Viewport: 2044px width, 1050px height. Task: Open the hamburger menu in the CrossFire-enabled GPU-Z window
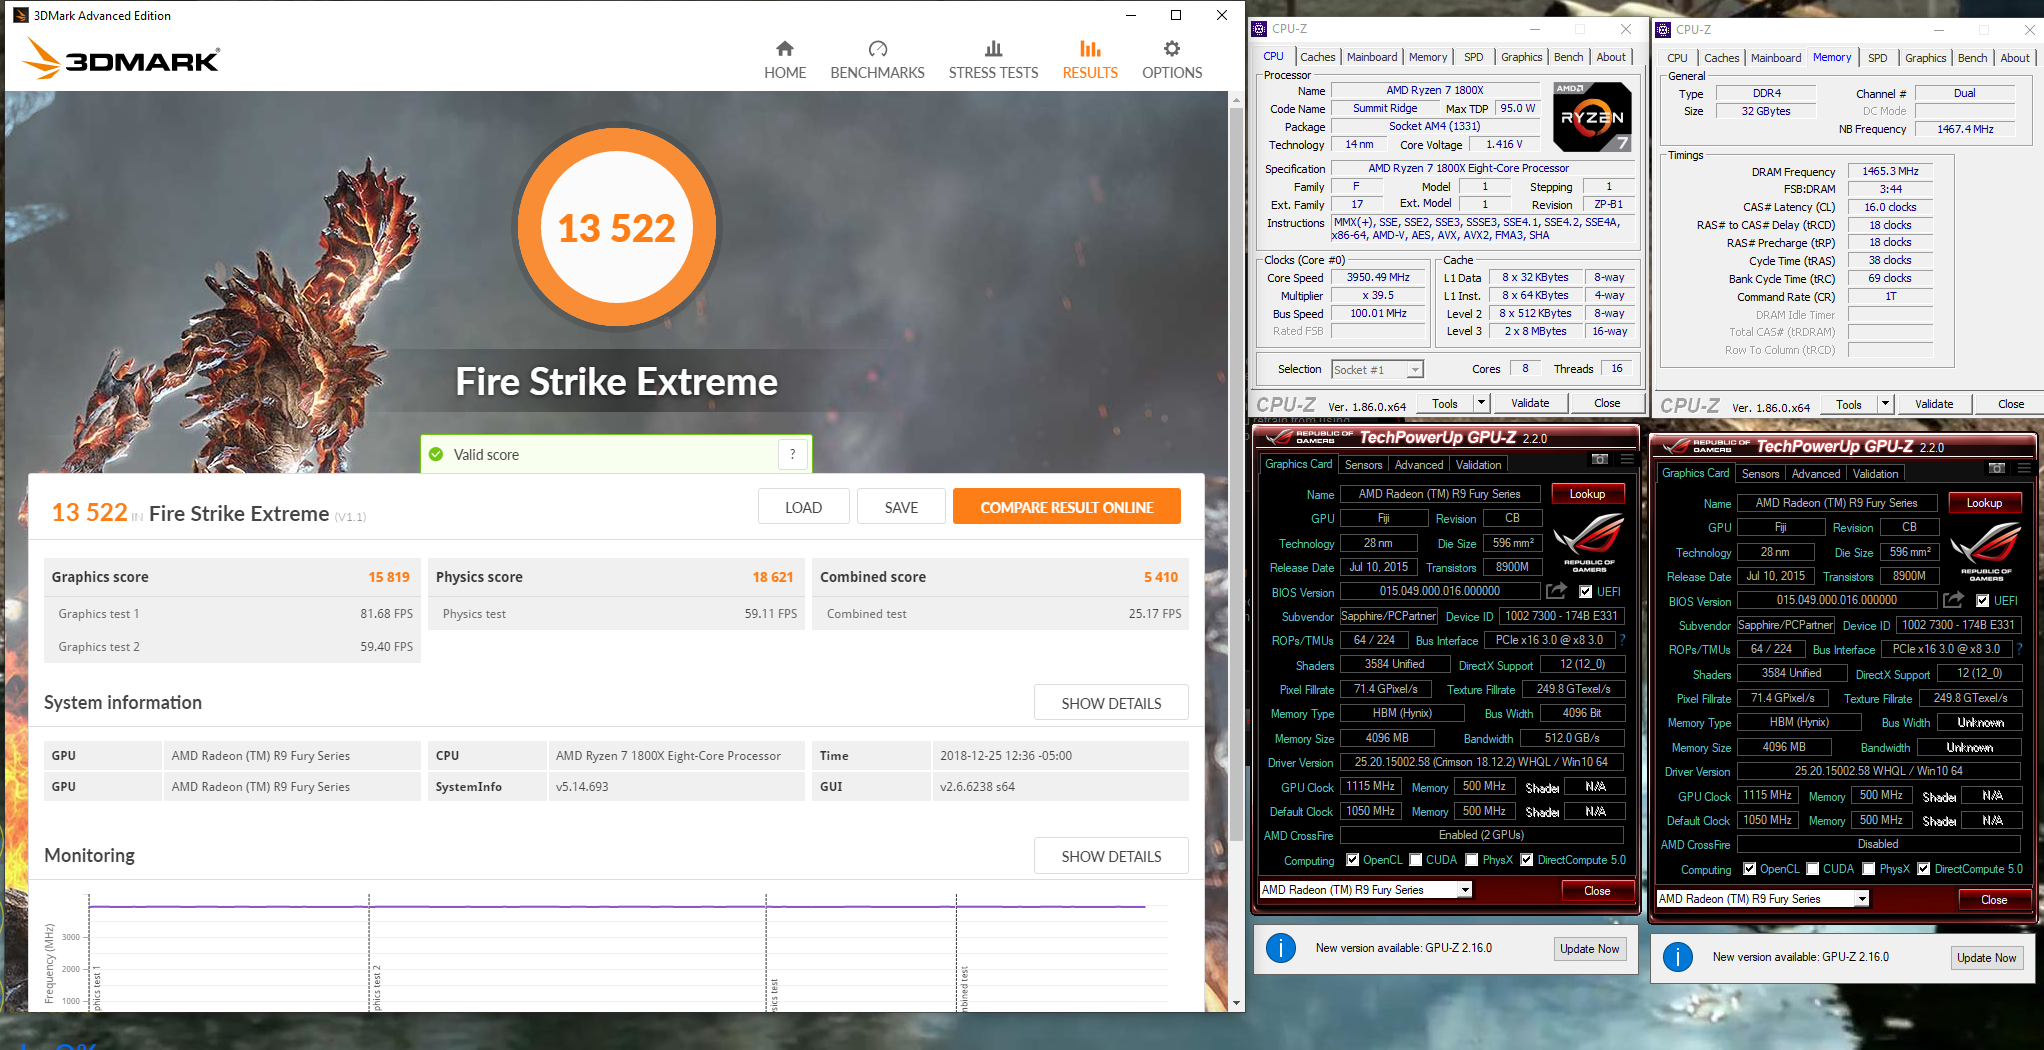coord(1627,459)
